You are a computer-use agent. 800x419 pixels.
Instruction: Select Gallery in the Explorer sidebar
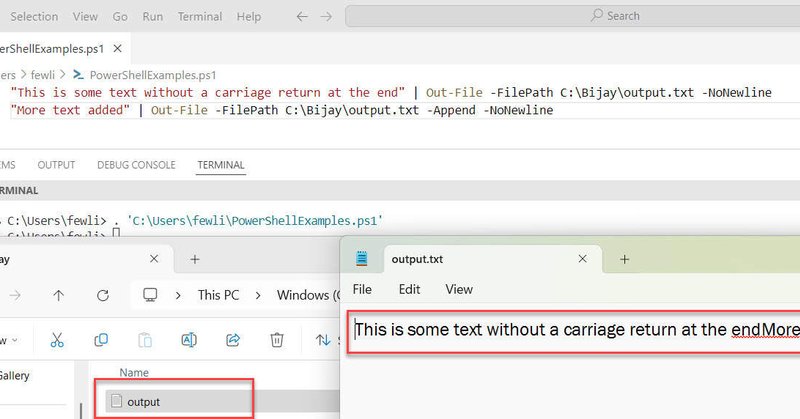[14, 376]
